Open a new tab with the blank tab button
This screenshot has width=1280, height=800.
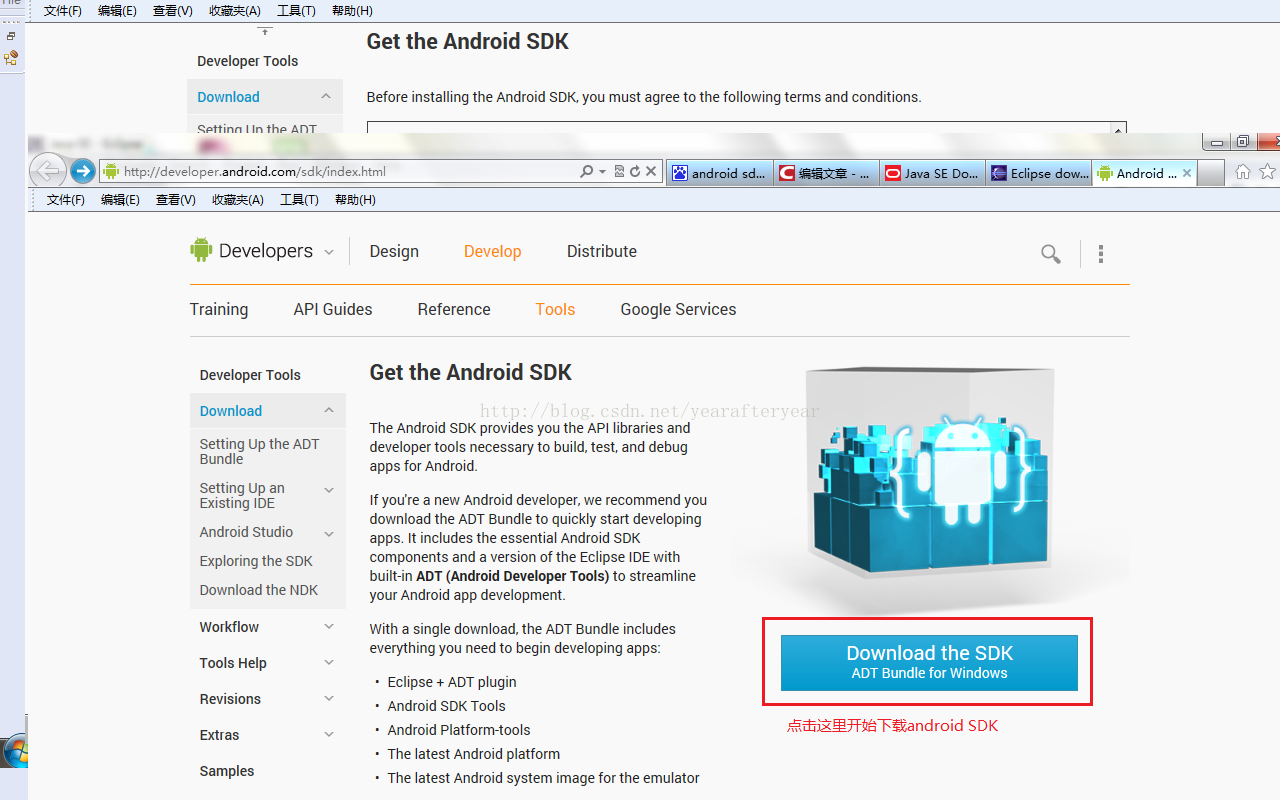pyautogui.click(x=1210, y=173)
